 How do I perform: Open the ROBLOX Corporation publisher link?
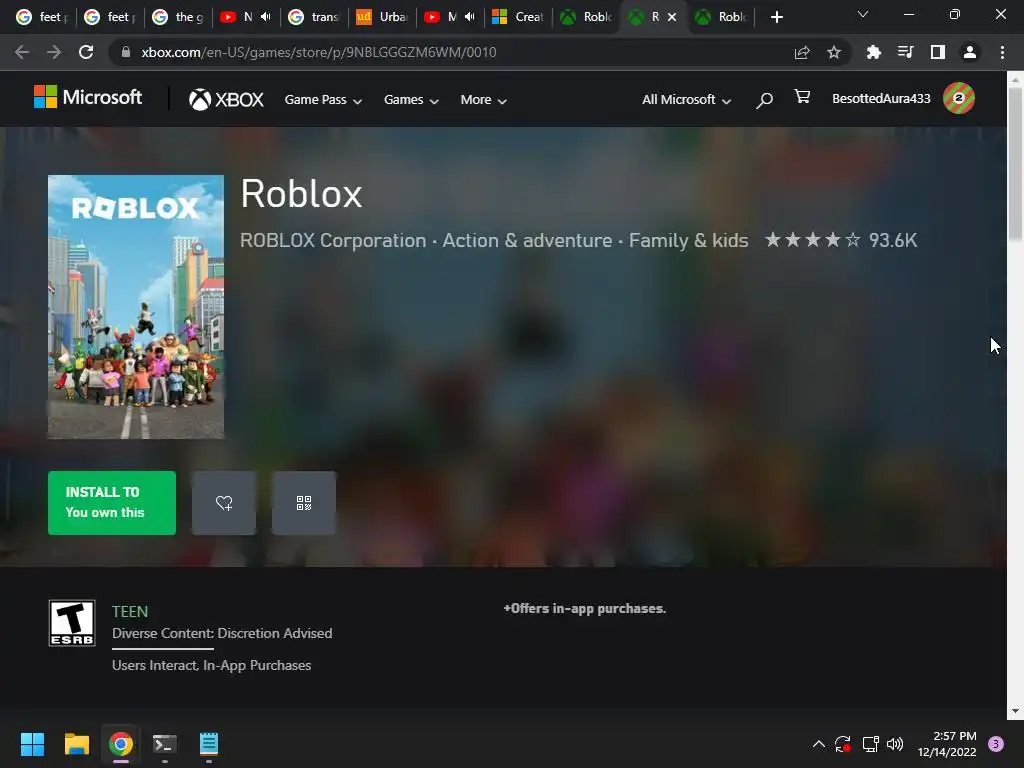tap(333, 240)
